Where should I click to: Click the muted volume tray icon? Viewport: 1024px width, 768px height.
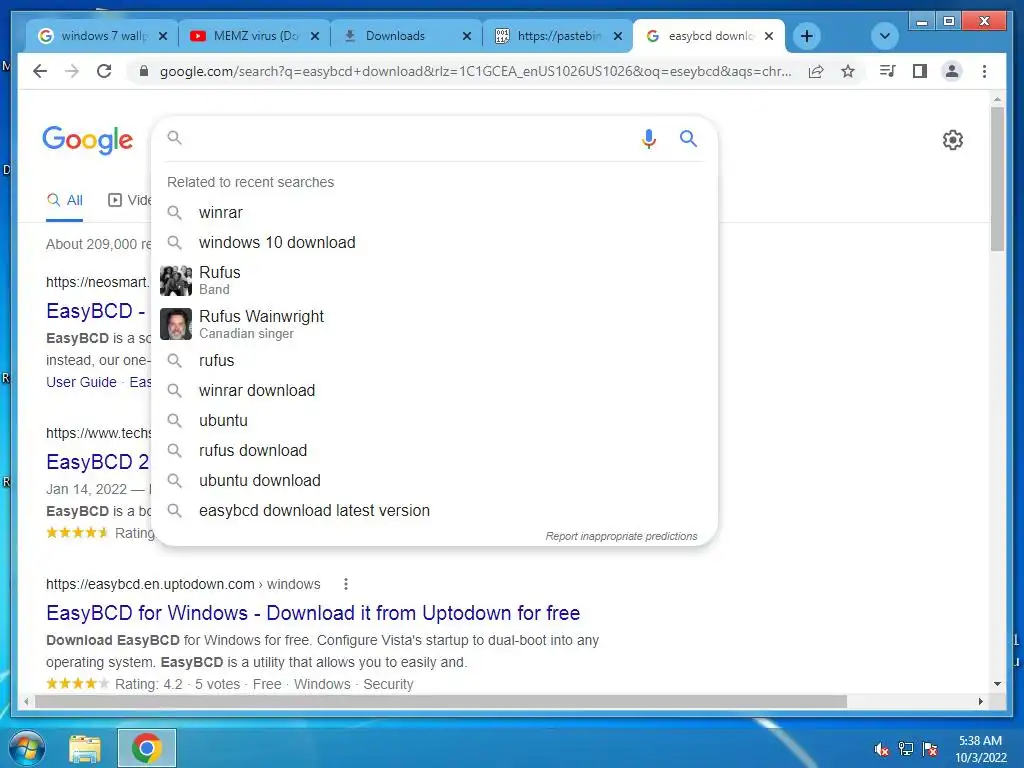pyautogui.click(x=882, y=749)
